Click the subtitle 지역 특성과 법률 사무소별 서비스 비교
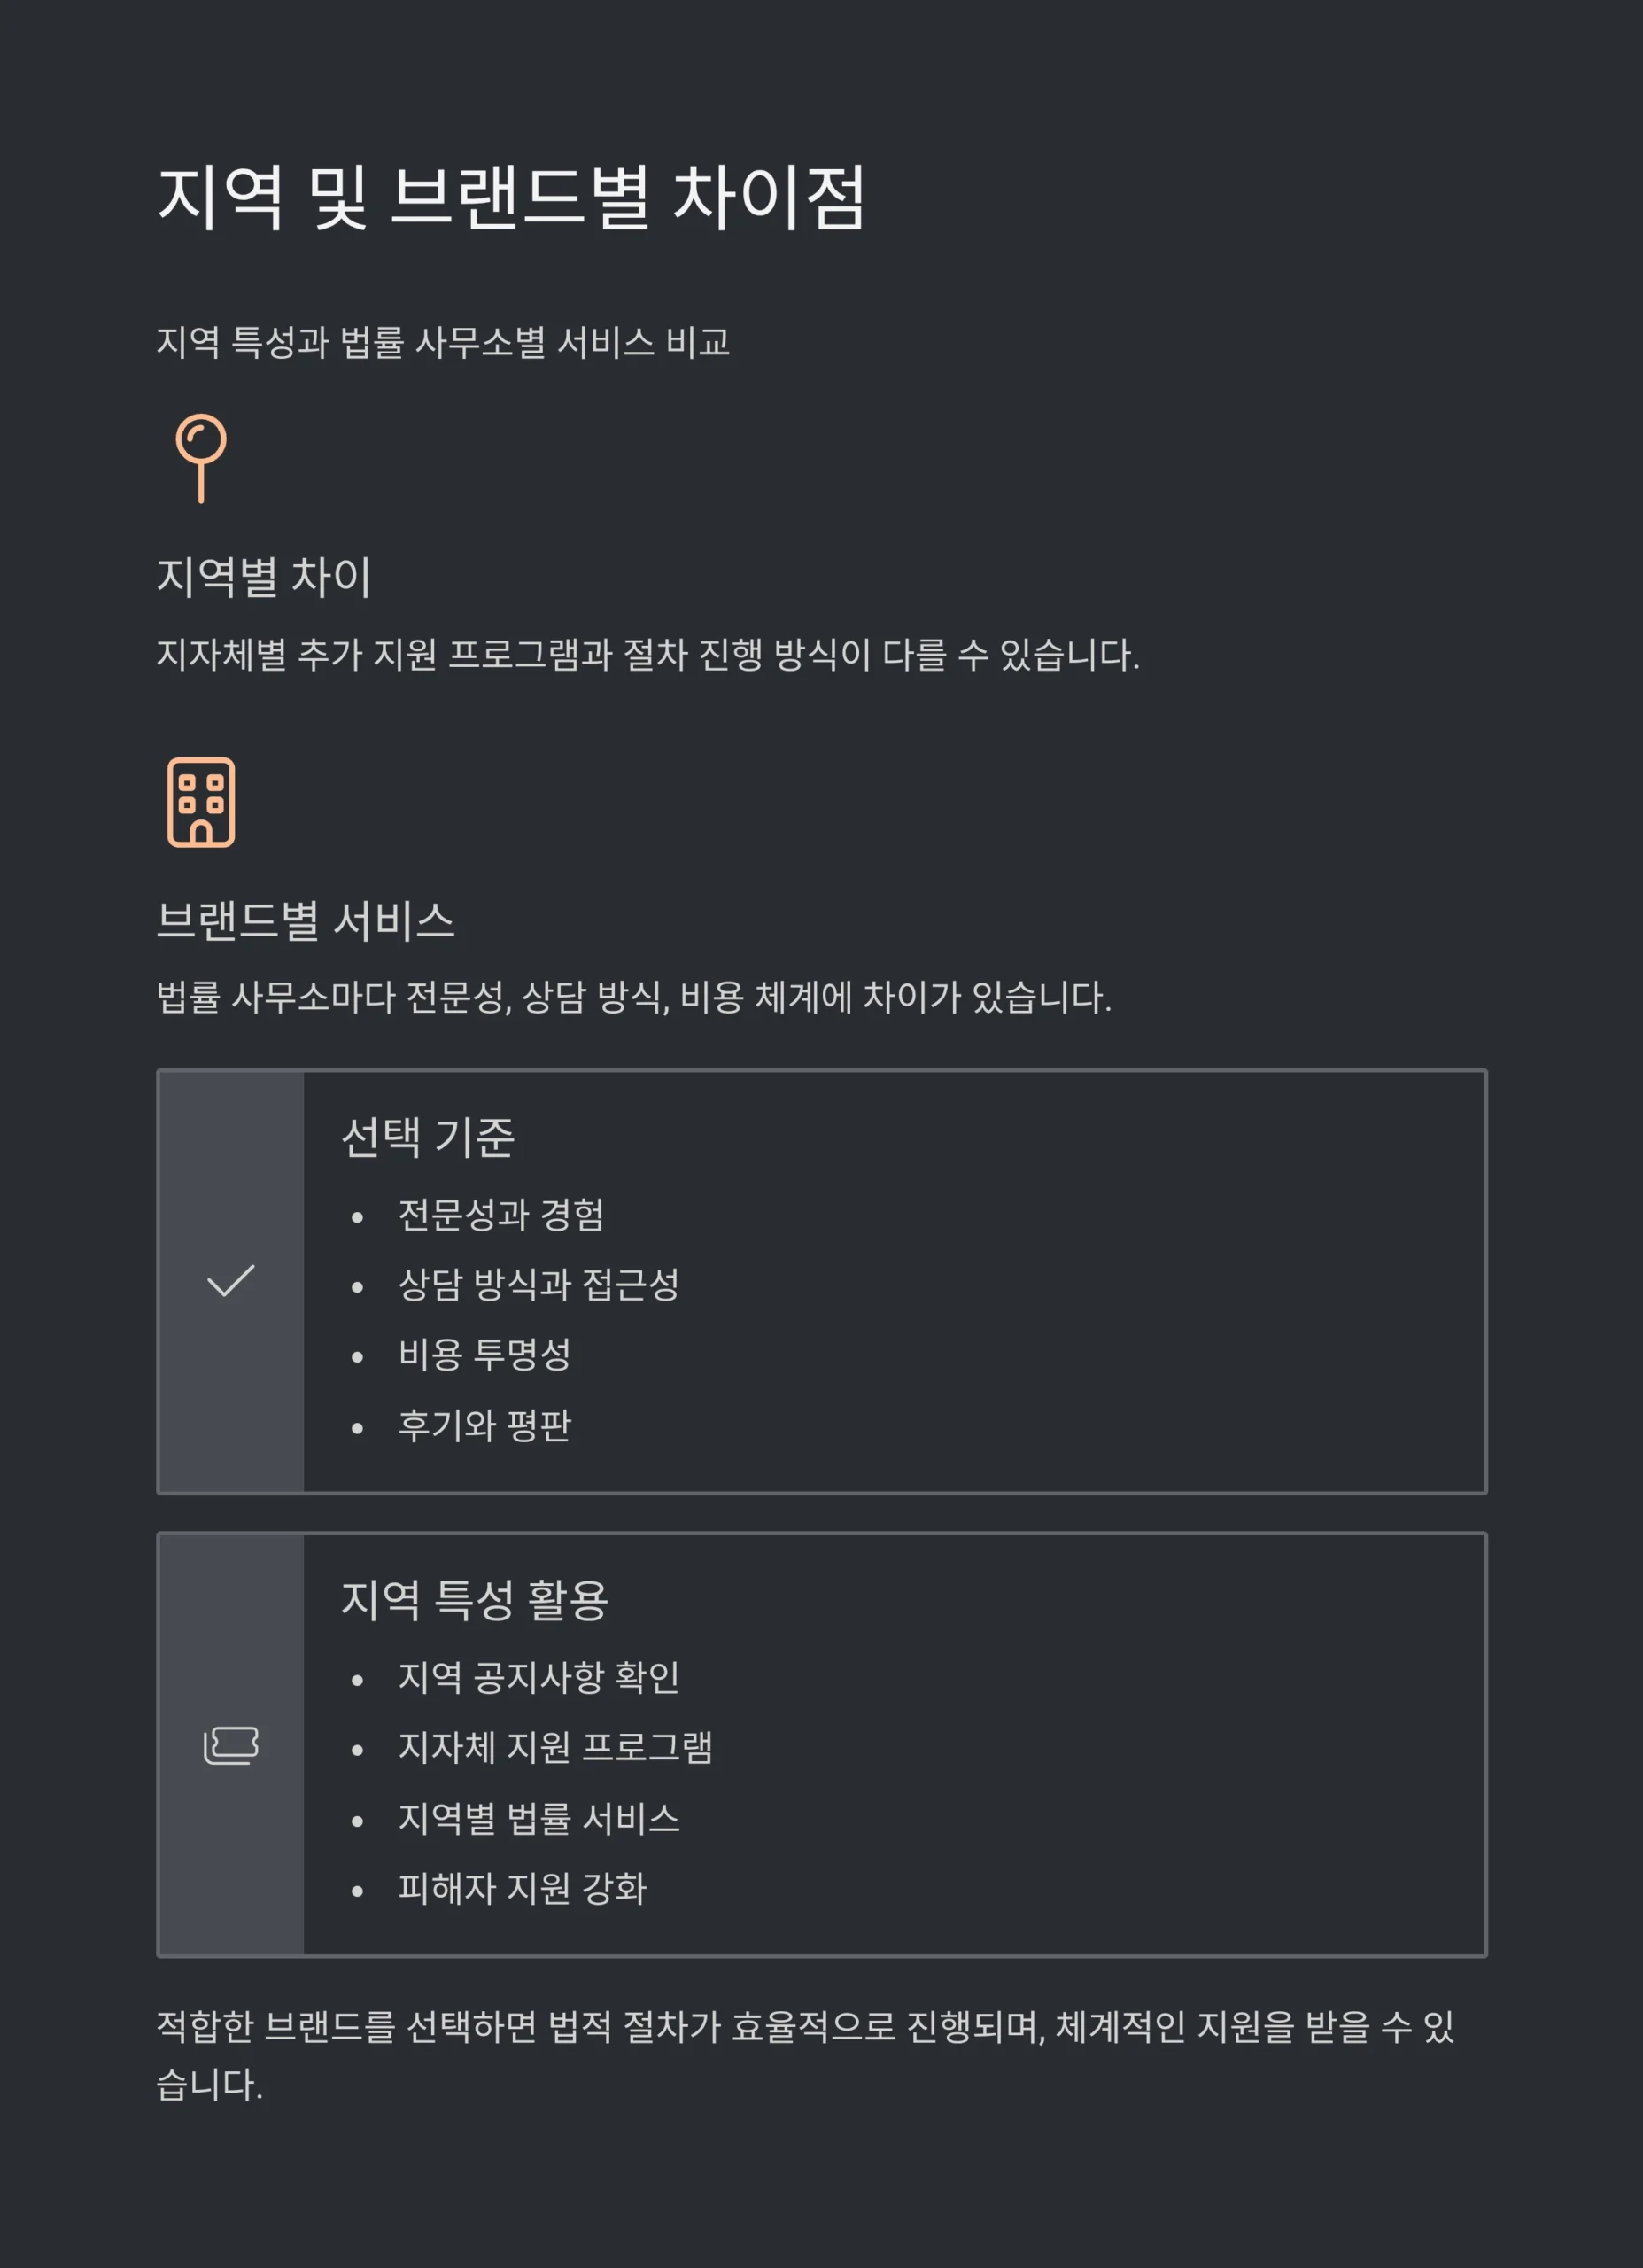 tap(443, 342)
